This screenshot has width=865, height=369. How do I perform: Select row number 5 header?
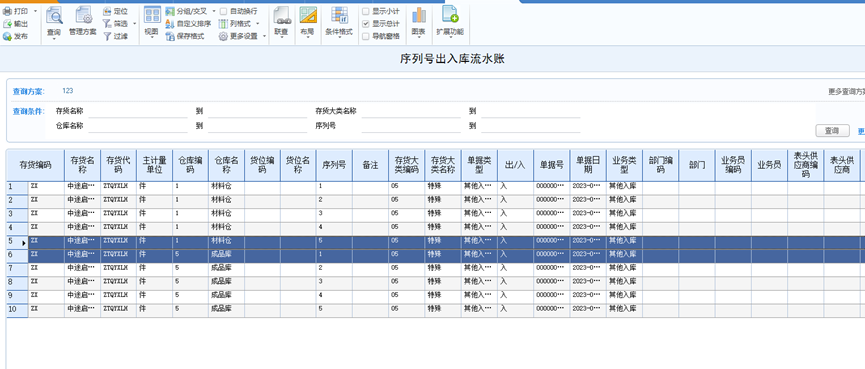17,242
